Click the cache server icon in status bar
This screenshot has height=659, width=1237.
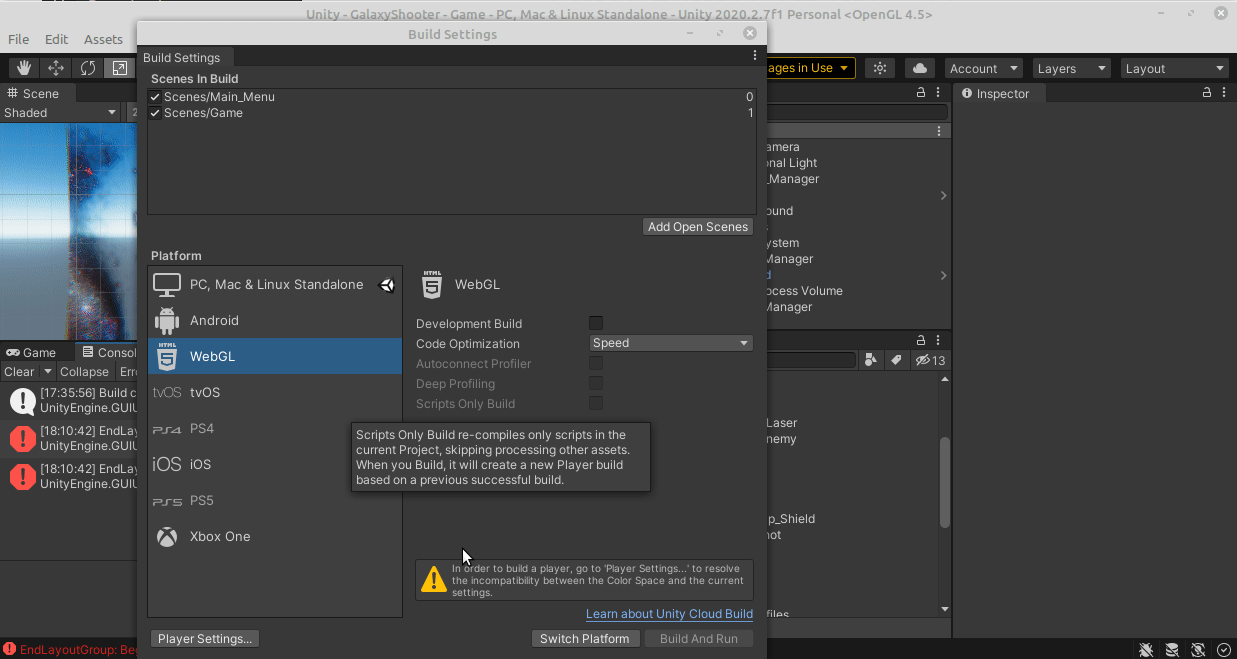1172,649
